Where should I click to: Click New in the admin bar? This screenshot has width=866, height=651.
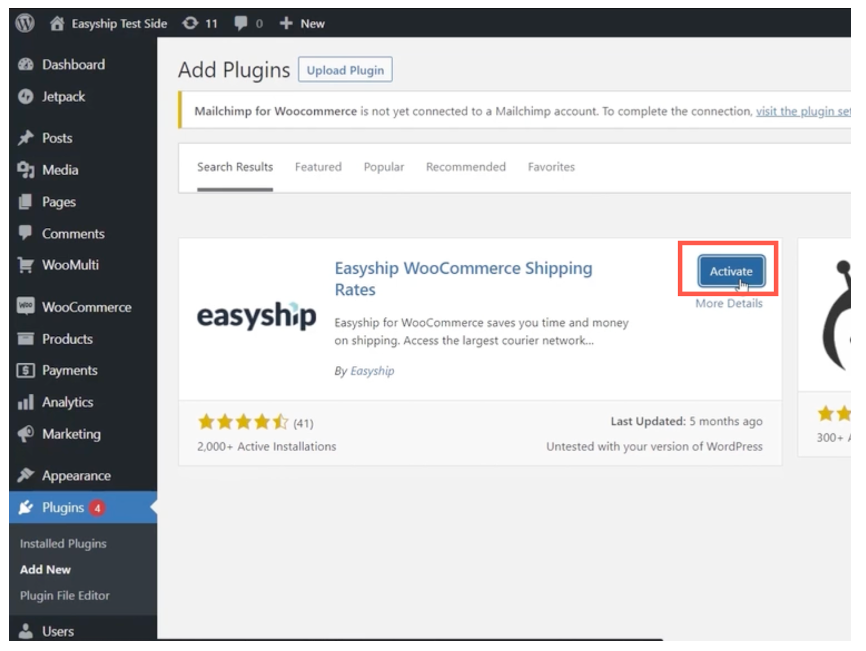312,23
